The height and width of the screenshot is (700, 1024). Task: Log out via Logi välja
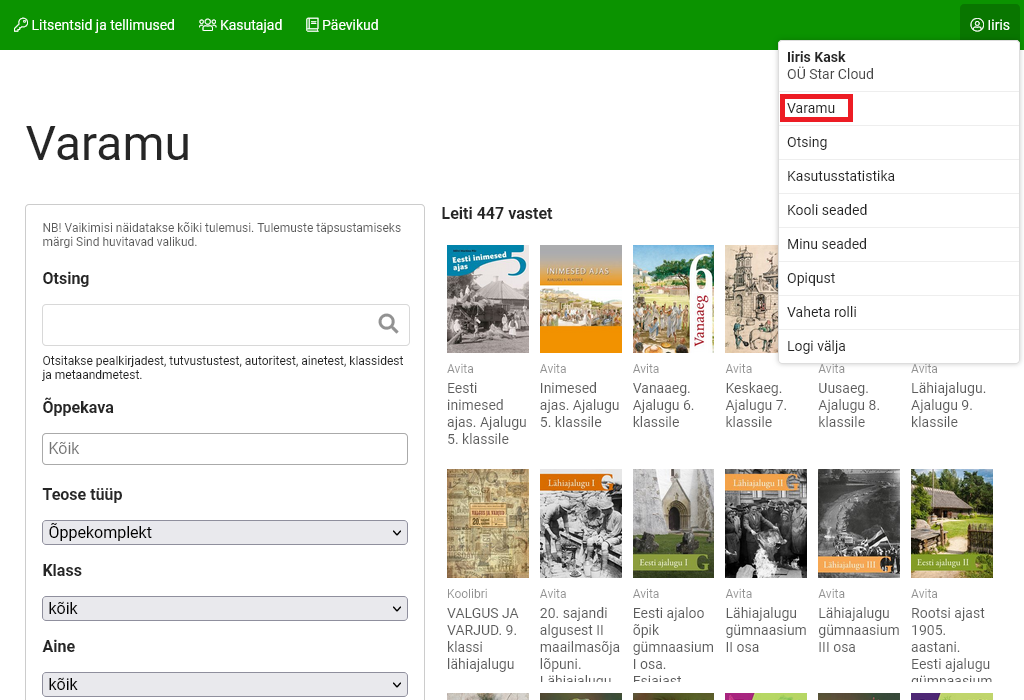tap(816, 346)
